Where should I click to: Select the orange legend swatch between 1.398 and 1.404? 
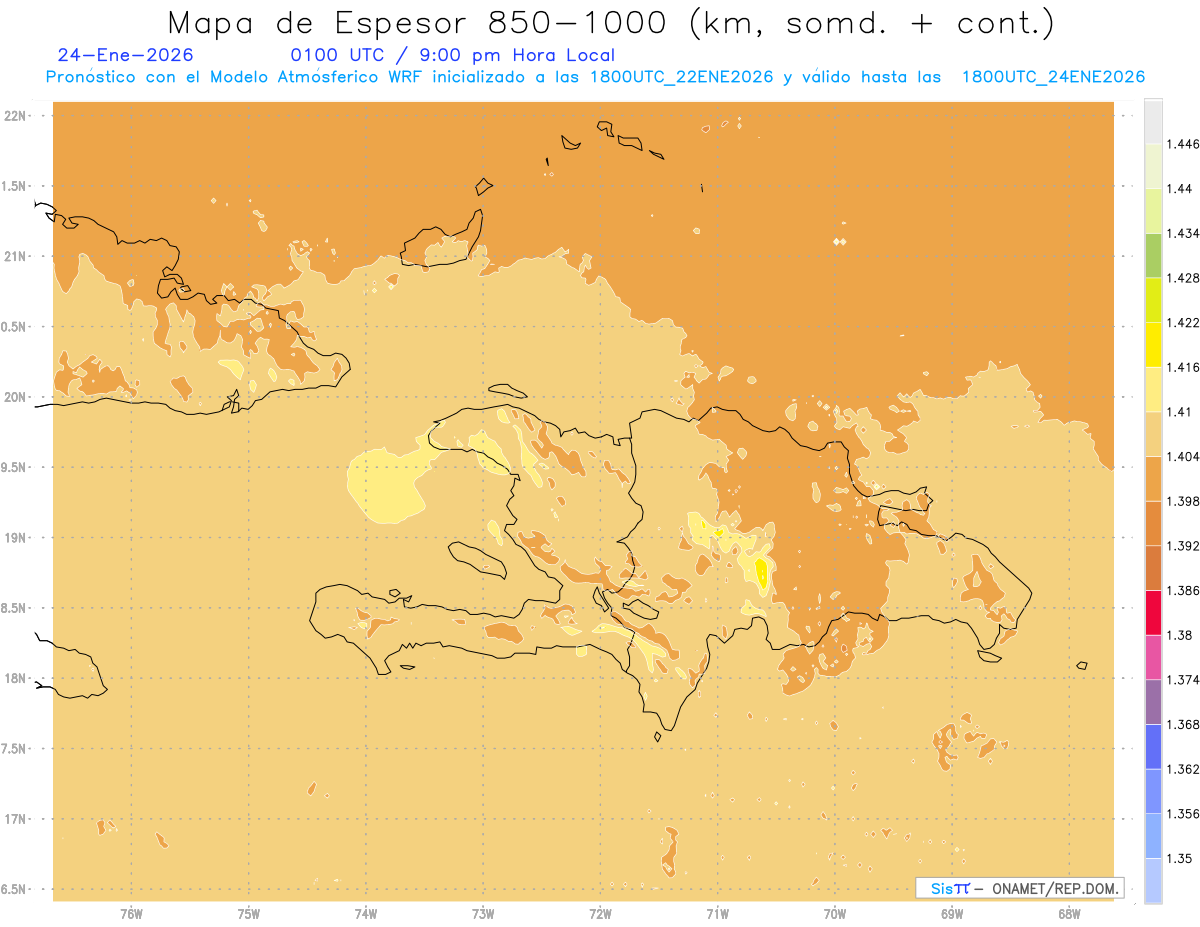1153,478
